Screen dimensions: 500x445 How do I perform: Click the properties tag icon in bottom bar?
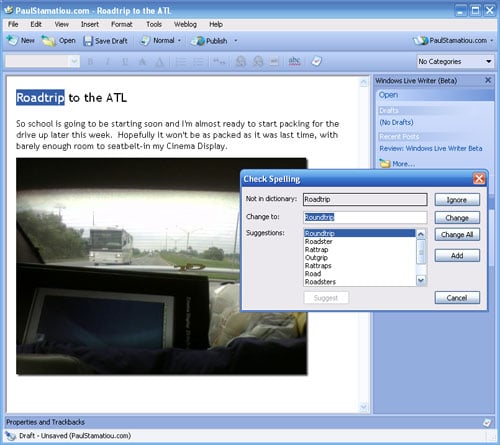point(487,422)
